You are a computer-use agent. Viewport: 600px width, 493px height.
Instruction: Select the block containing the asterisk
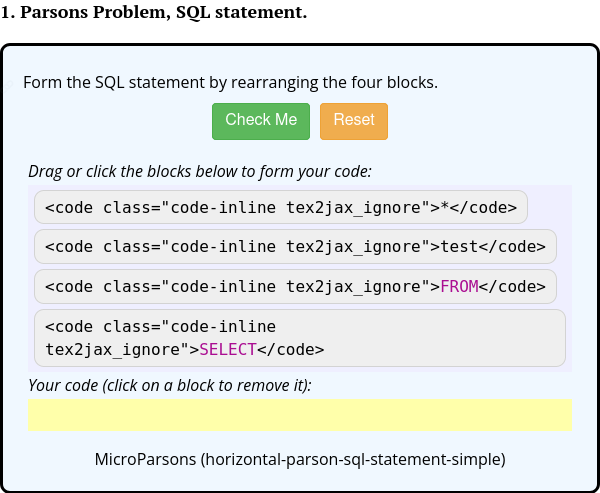point(281,207)
